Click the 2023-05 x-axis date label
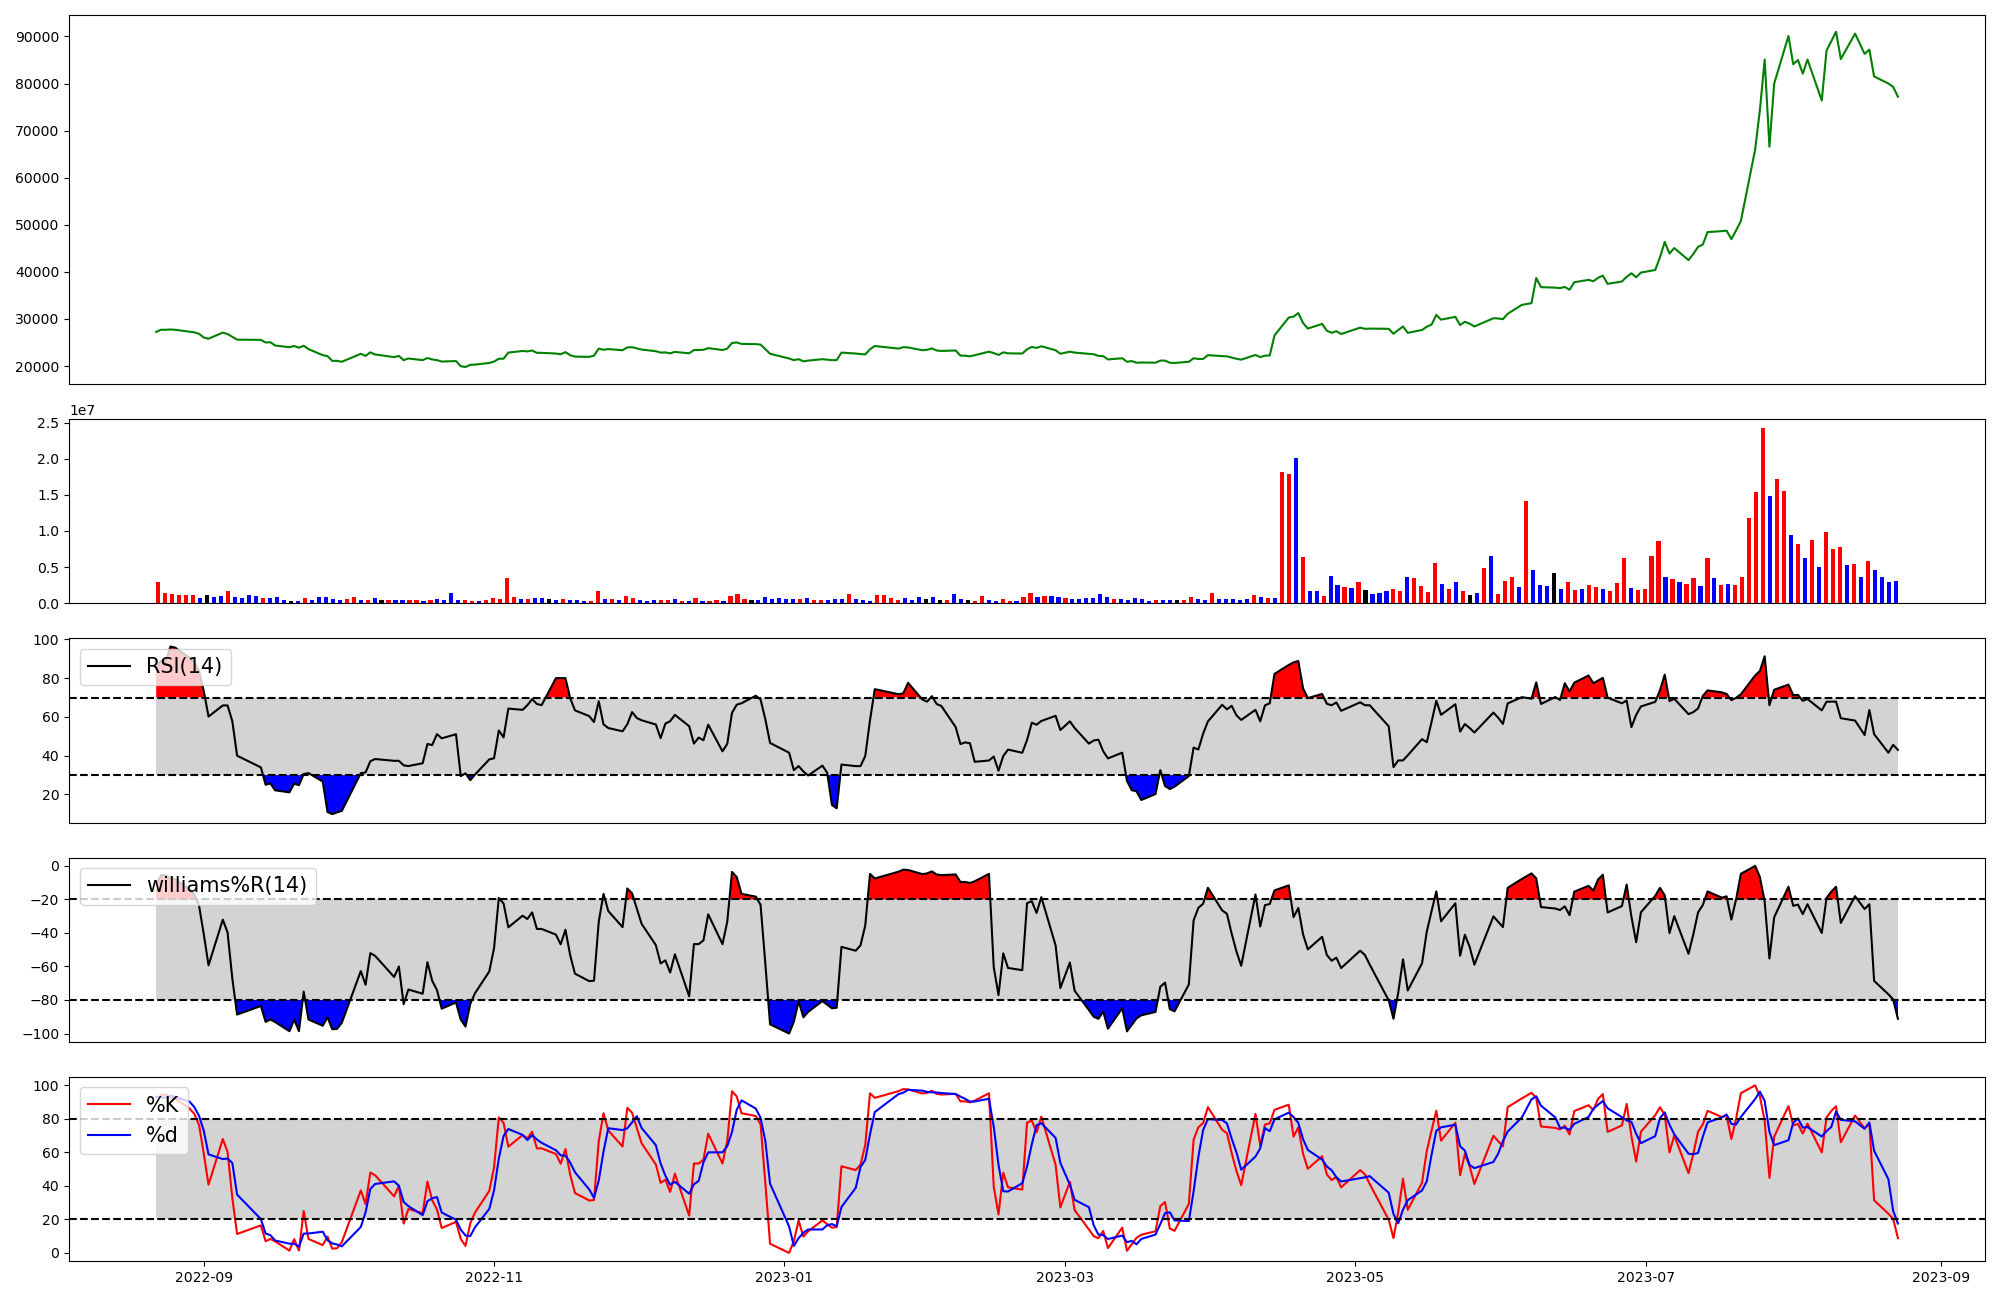The image size is (2000, 1300). [1354, 1277]
